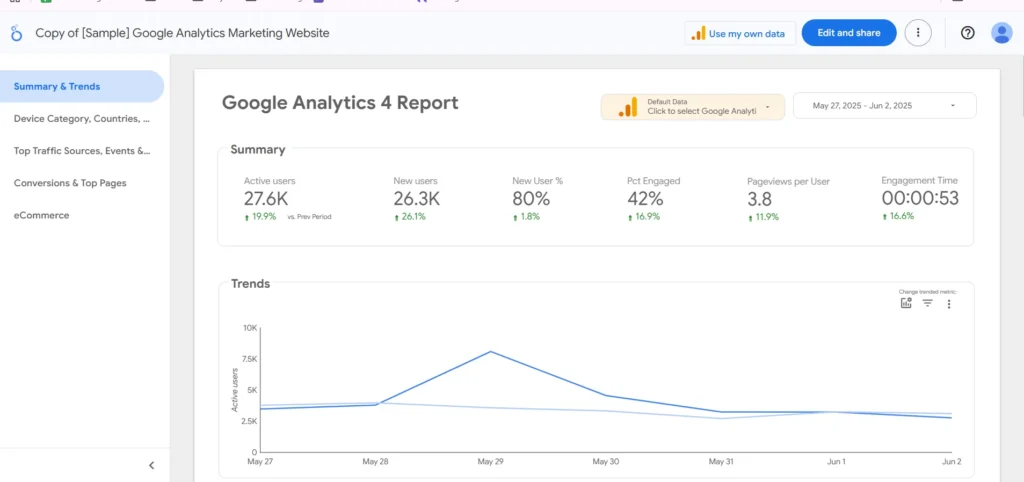
Task: Click the orange analytics bar icon in data selector
Action: click(628, 106)
